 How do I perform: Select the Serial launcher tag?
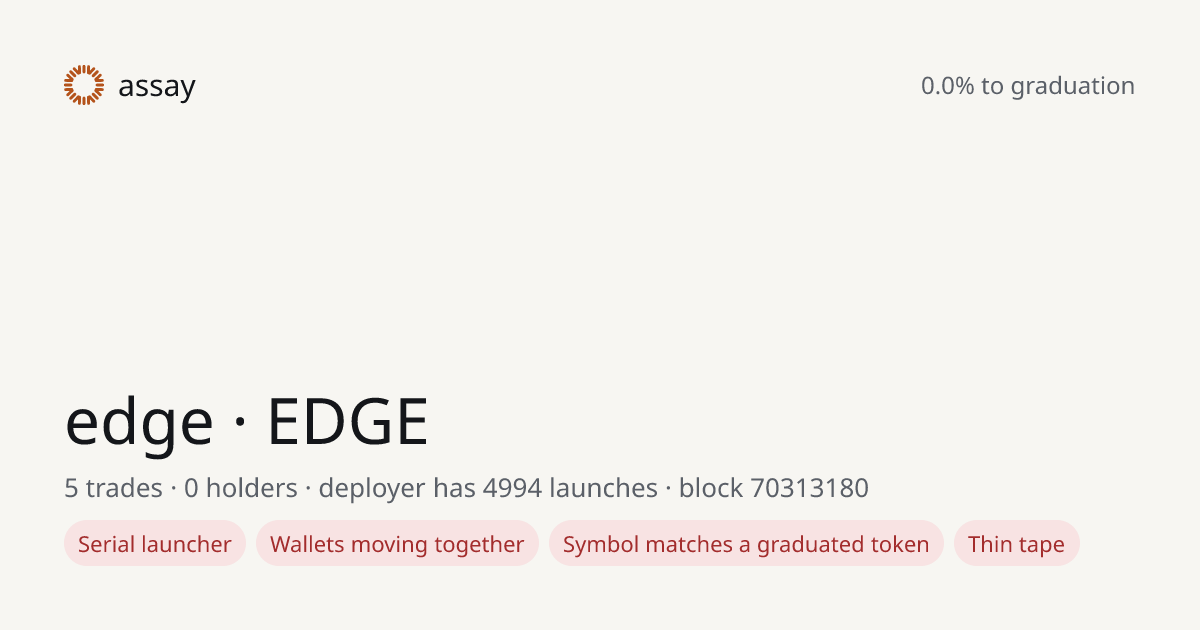[x=155, y=544]
